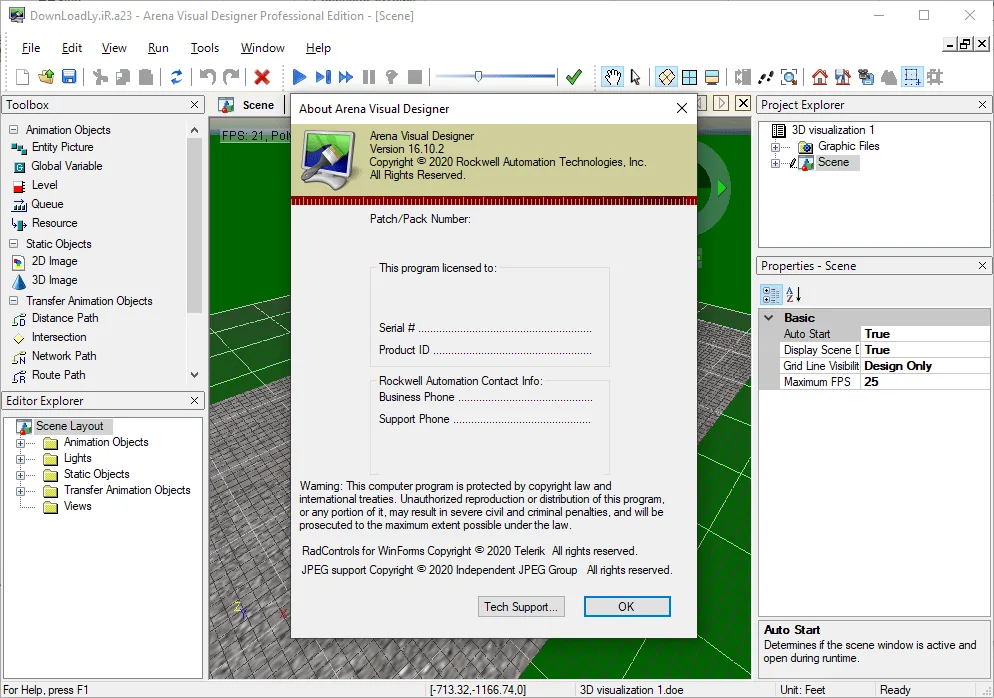Open the Run menu
The height and width of the screenshot is (698, 994).
[158, 48]
